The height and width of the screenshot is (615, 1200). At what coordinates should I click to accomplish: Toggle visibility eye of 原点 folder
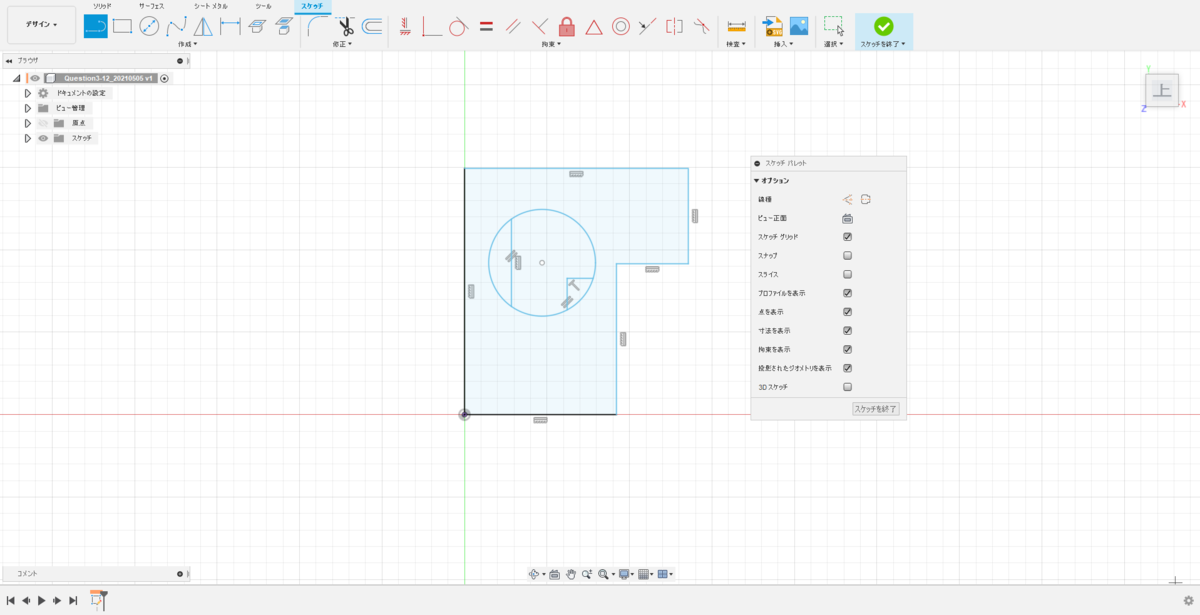coord(43,123)
